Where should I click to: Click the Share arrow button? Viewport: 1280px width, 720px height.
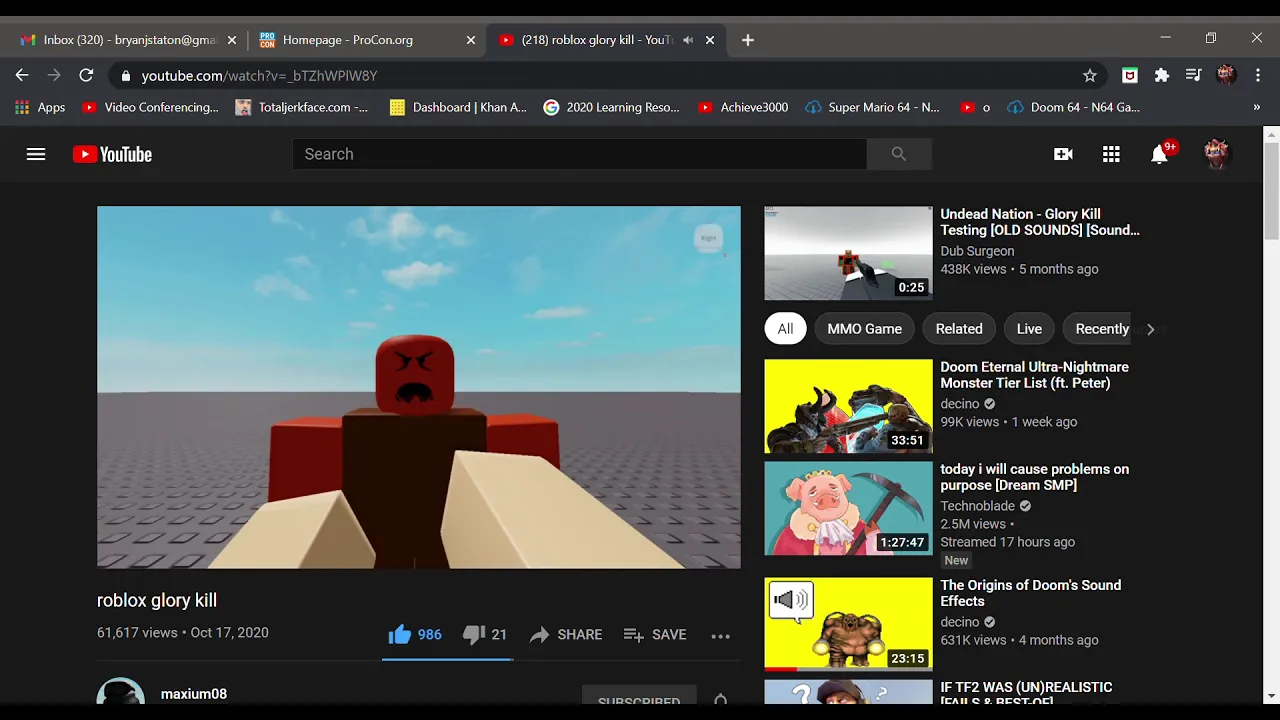[566, 634]
